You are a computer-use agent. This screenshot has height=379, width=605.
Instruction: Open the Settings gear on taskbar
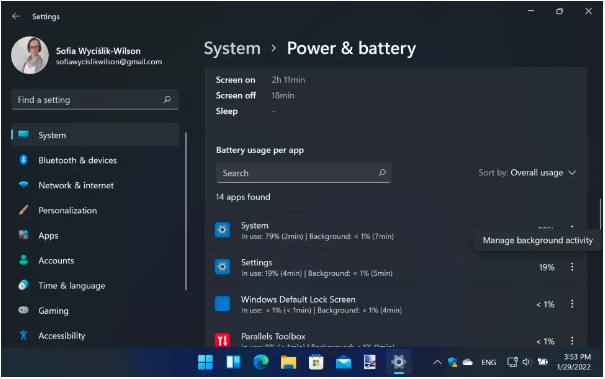pos(398,362)
